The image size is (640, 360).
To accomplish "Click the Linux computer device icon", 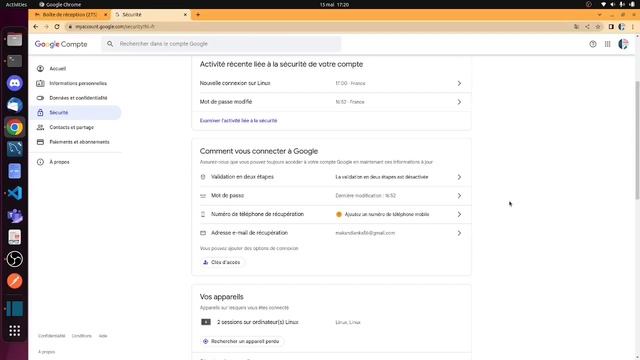I will coord(206,322).
